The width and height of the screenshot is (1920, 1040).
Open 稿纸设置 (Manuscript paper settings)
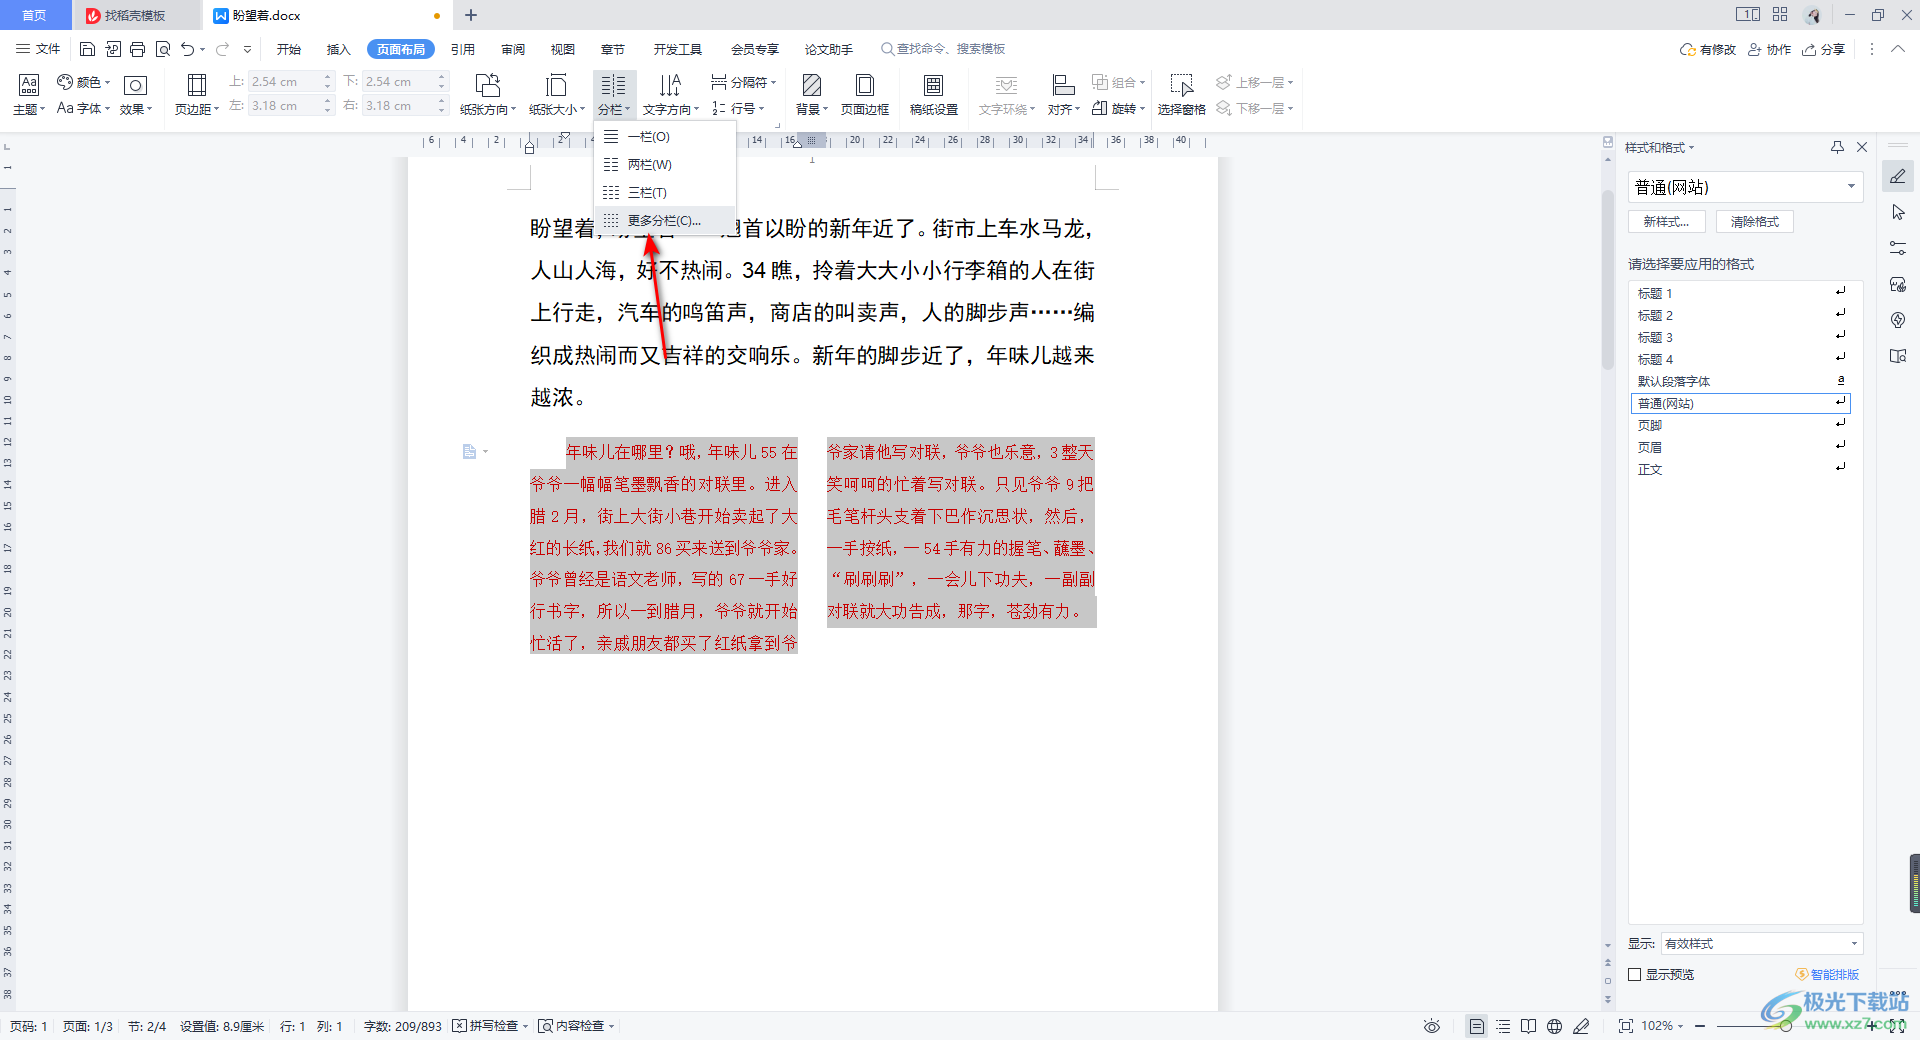(934, 94)
